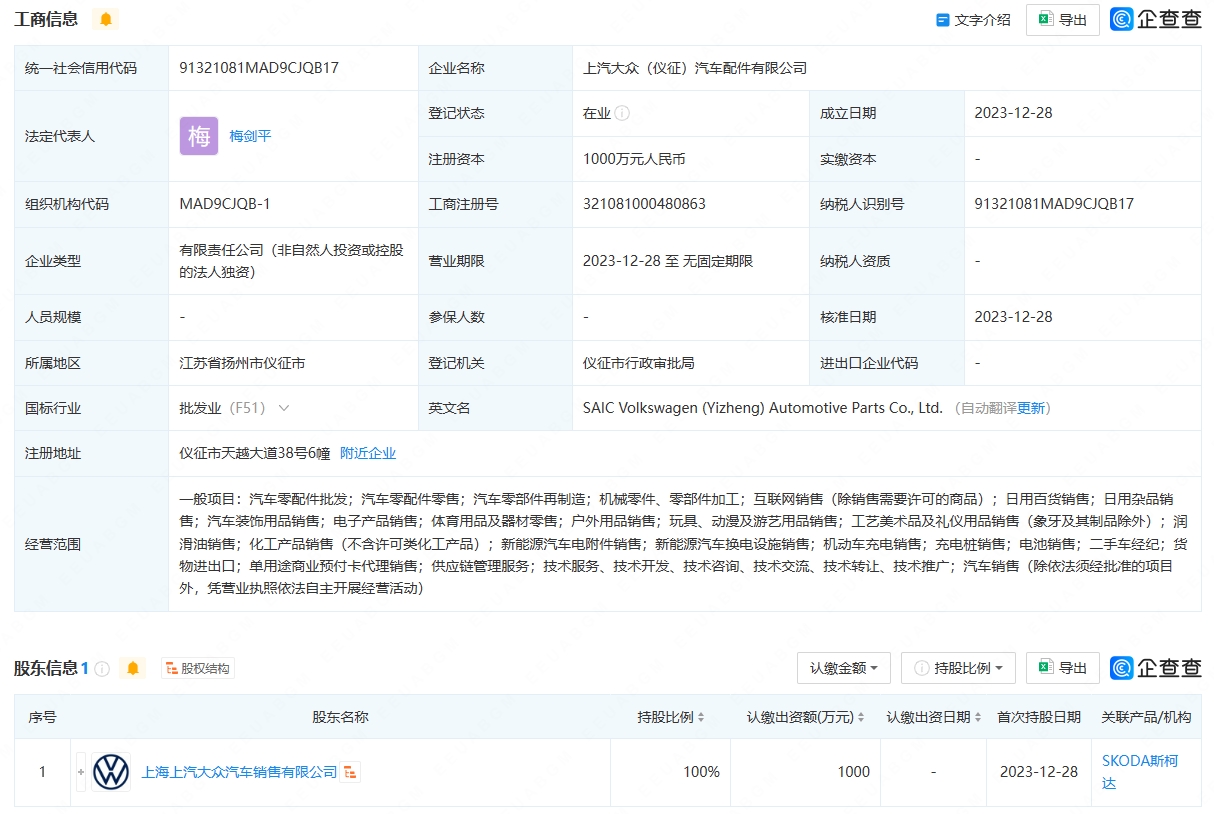Select address 仪征市天越大道38号6幢

tap(254, 453)
